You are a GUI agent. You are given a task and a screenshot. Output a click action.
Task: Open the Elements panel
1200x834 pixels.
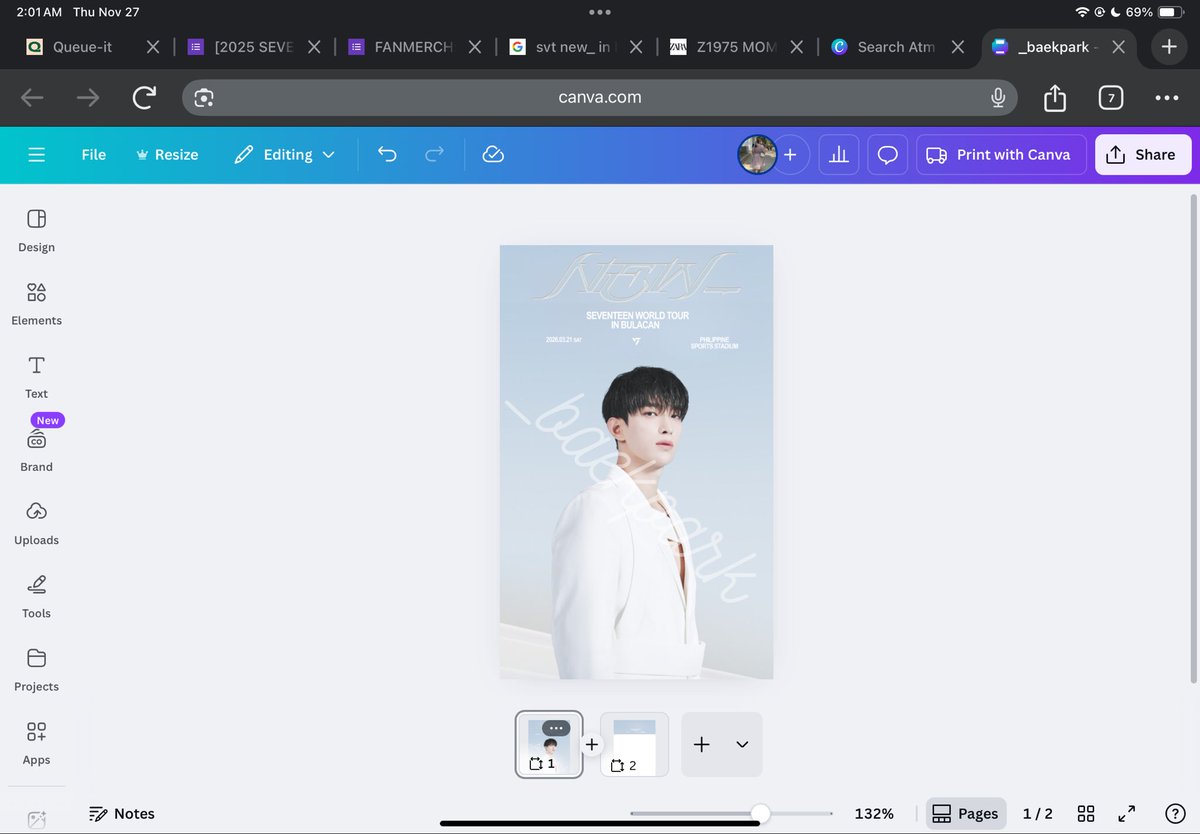[36, 303]
